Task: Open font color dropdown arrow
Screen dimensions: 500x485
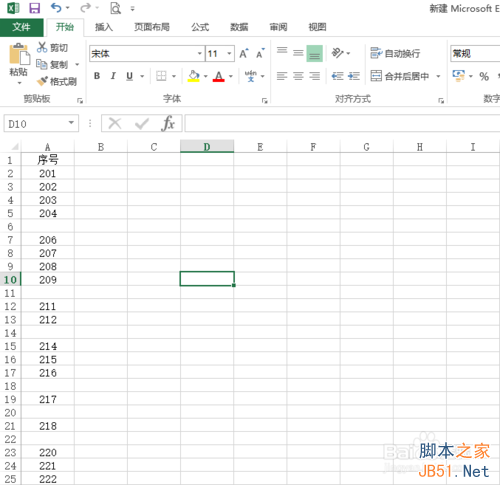Action: [x=231, y=76]
